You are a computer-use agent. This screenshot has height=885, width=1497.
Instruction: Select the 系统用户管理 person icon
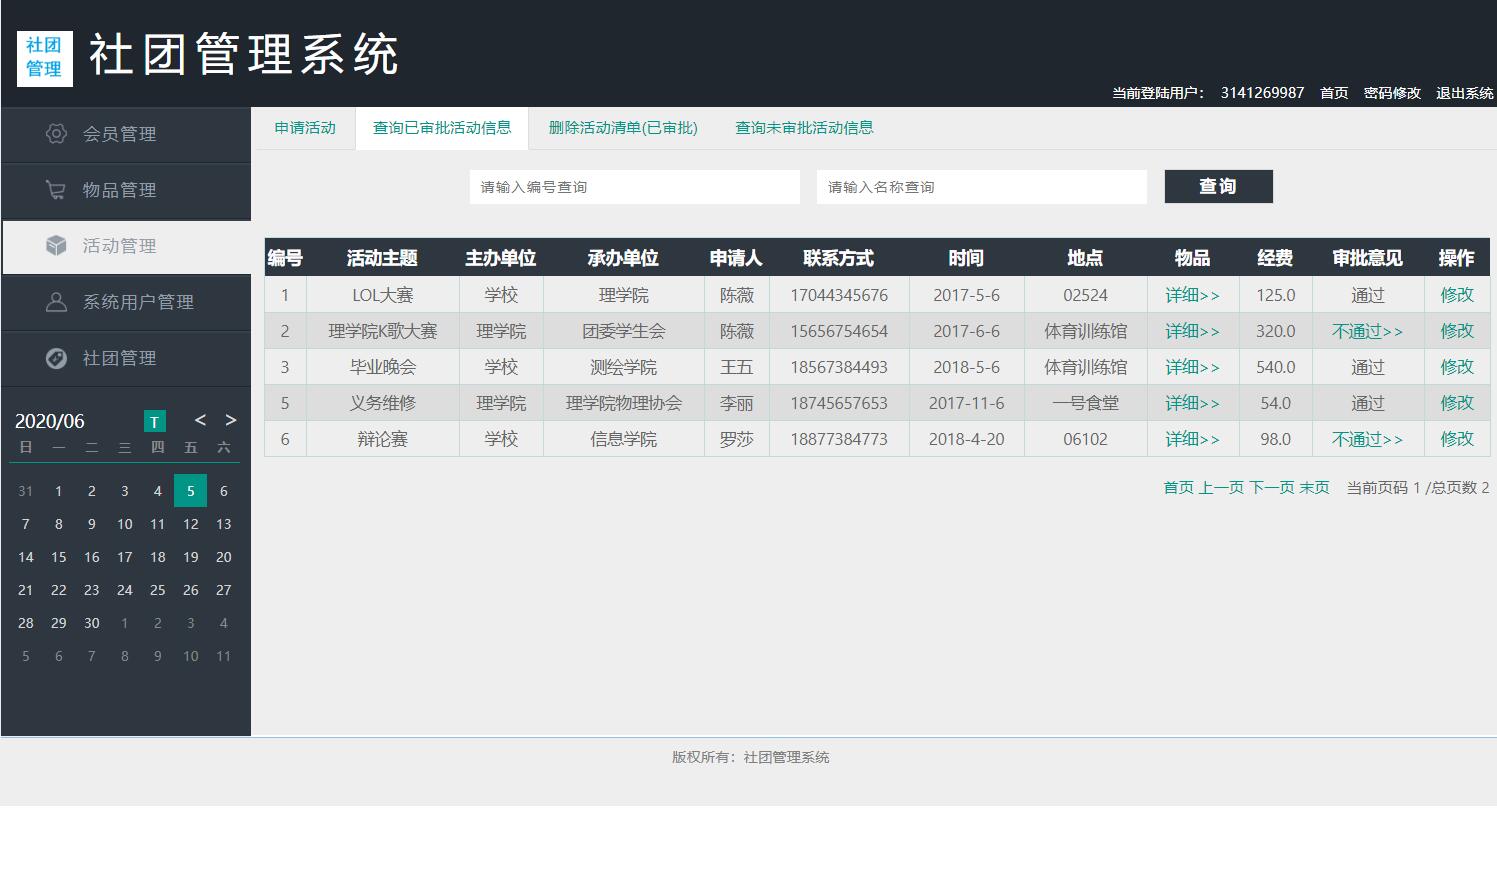(x=57, y=302)
